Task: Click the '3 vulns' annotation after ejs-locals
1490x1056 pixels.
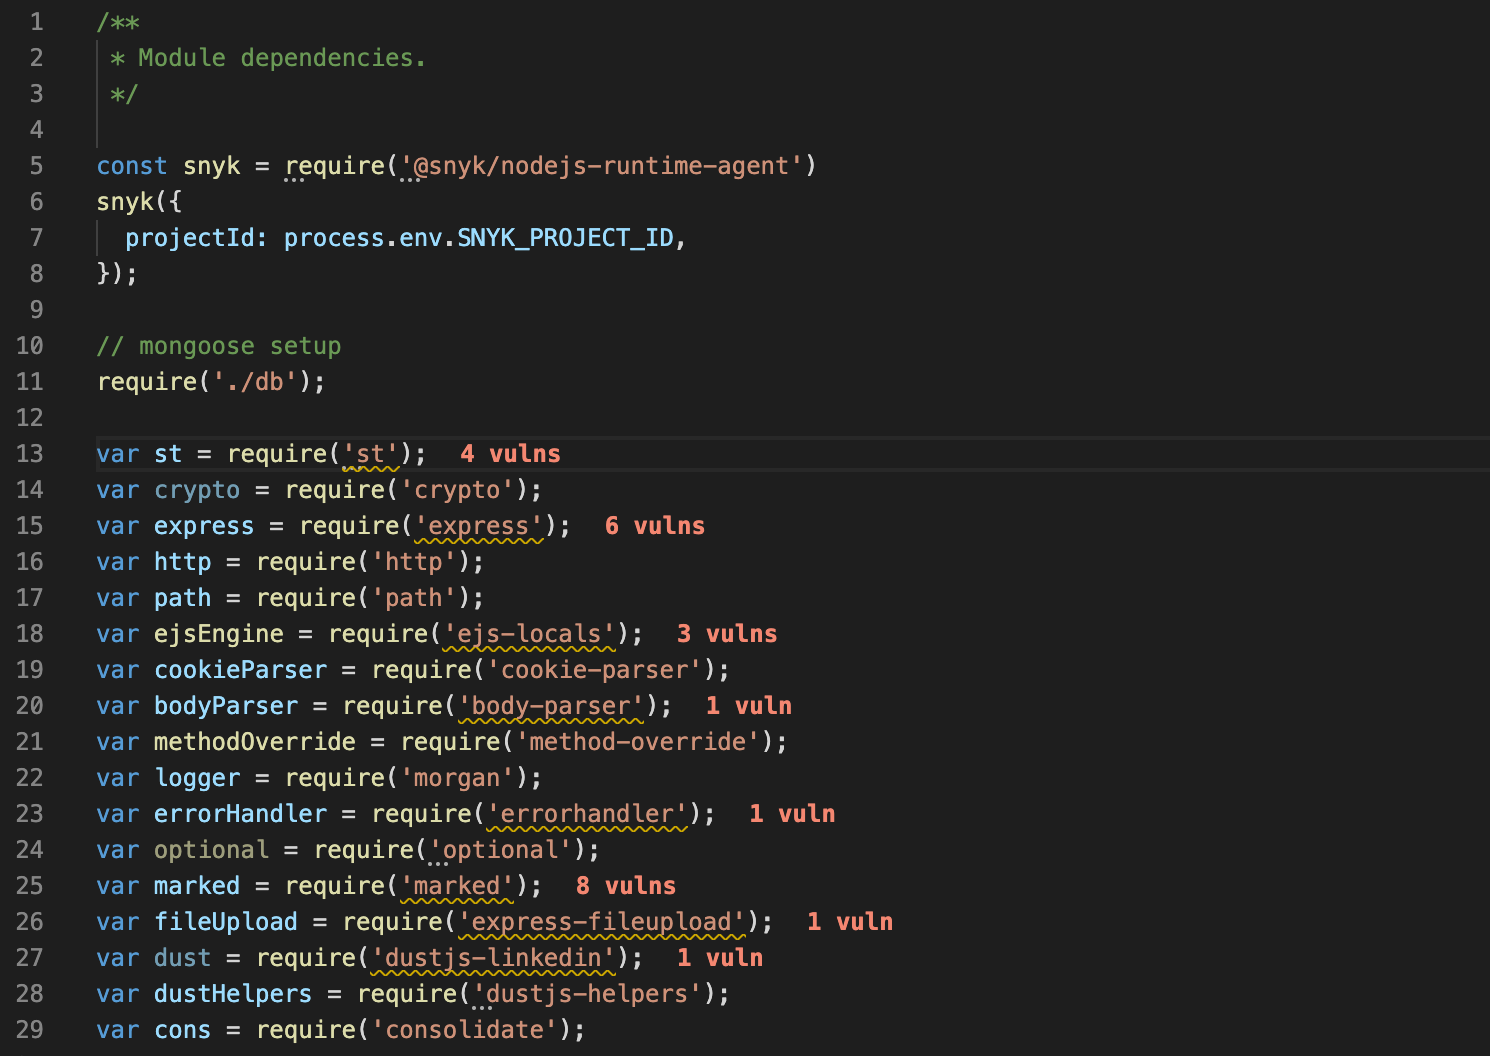Action: (x=727, y=634)
